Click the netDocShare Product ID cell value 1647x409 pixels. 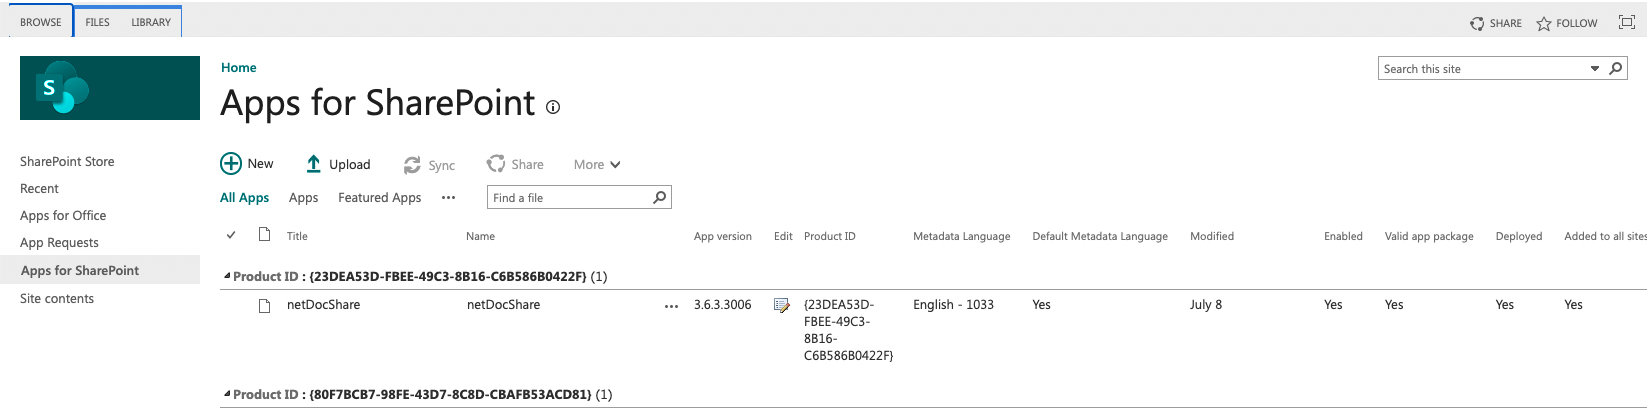pyautogui.click(x=848, y=330)
